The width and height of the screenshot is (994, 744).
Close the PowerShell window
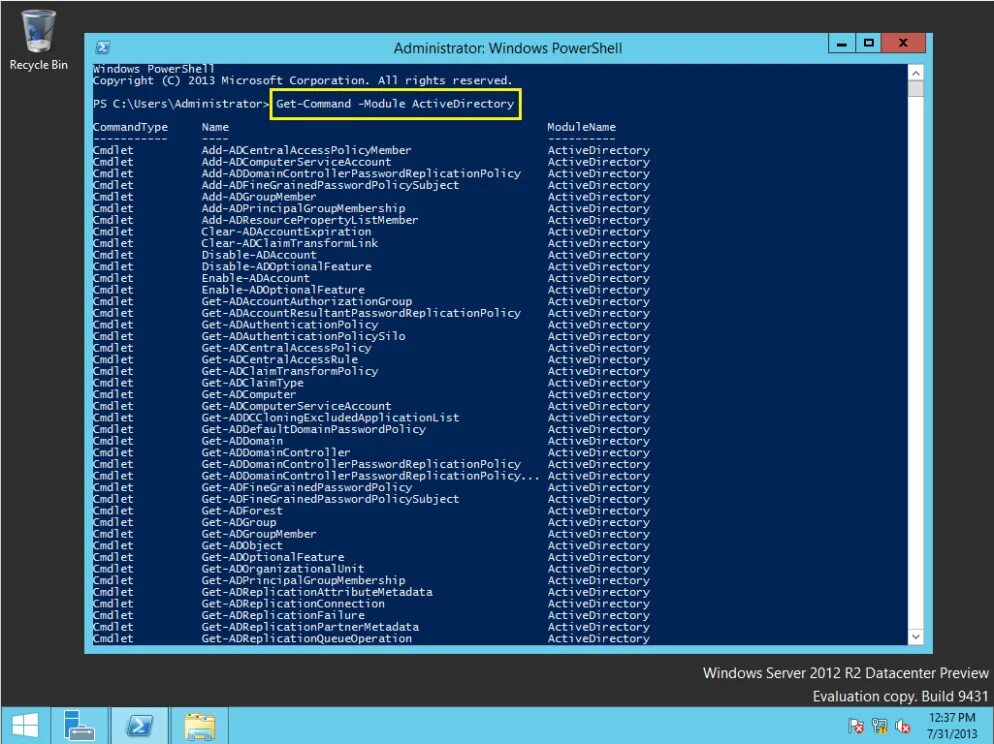point(904,44)
